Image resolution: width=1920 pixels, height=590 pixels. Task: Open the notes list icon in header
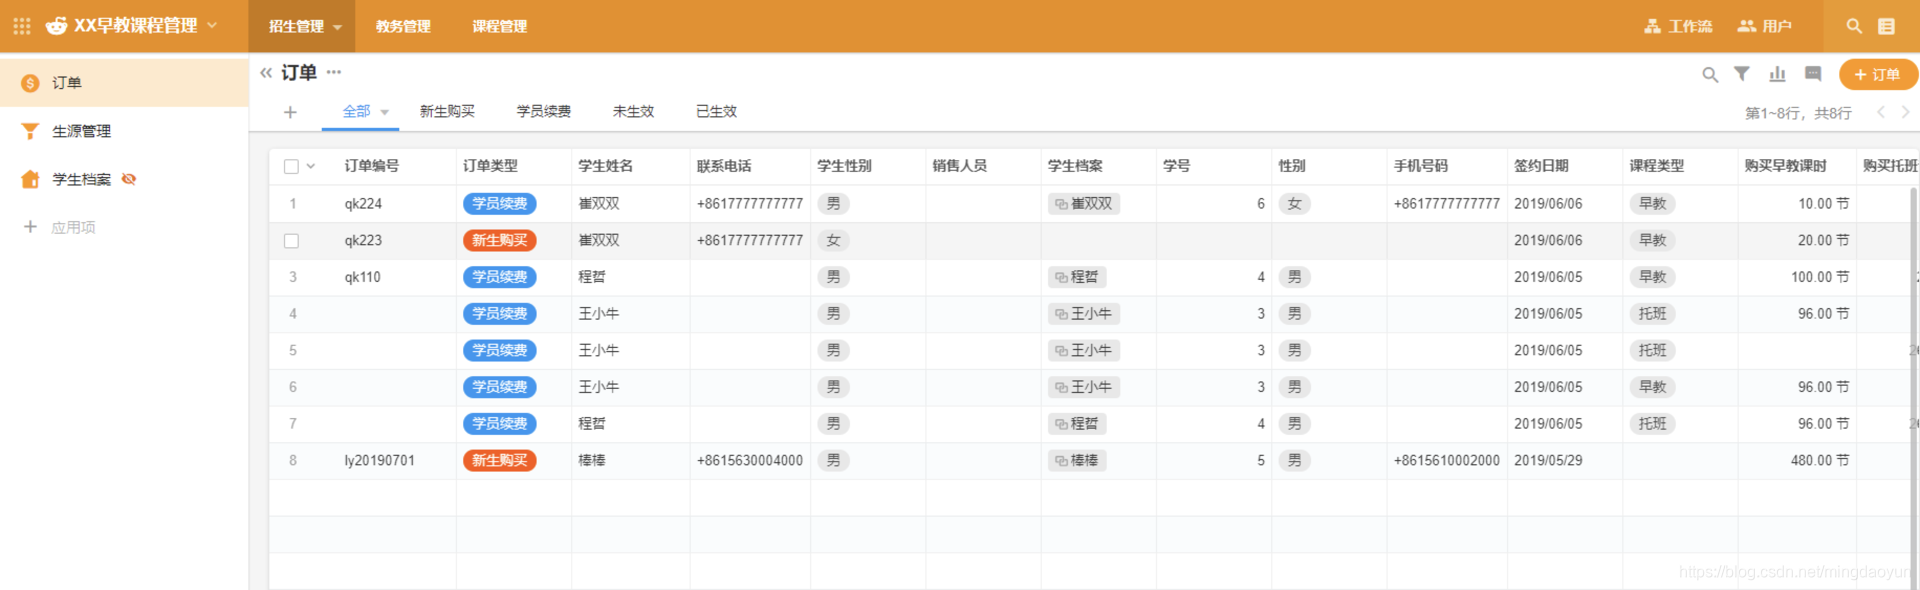click(1887, 26)
